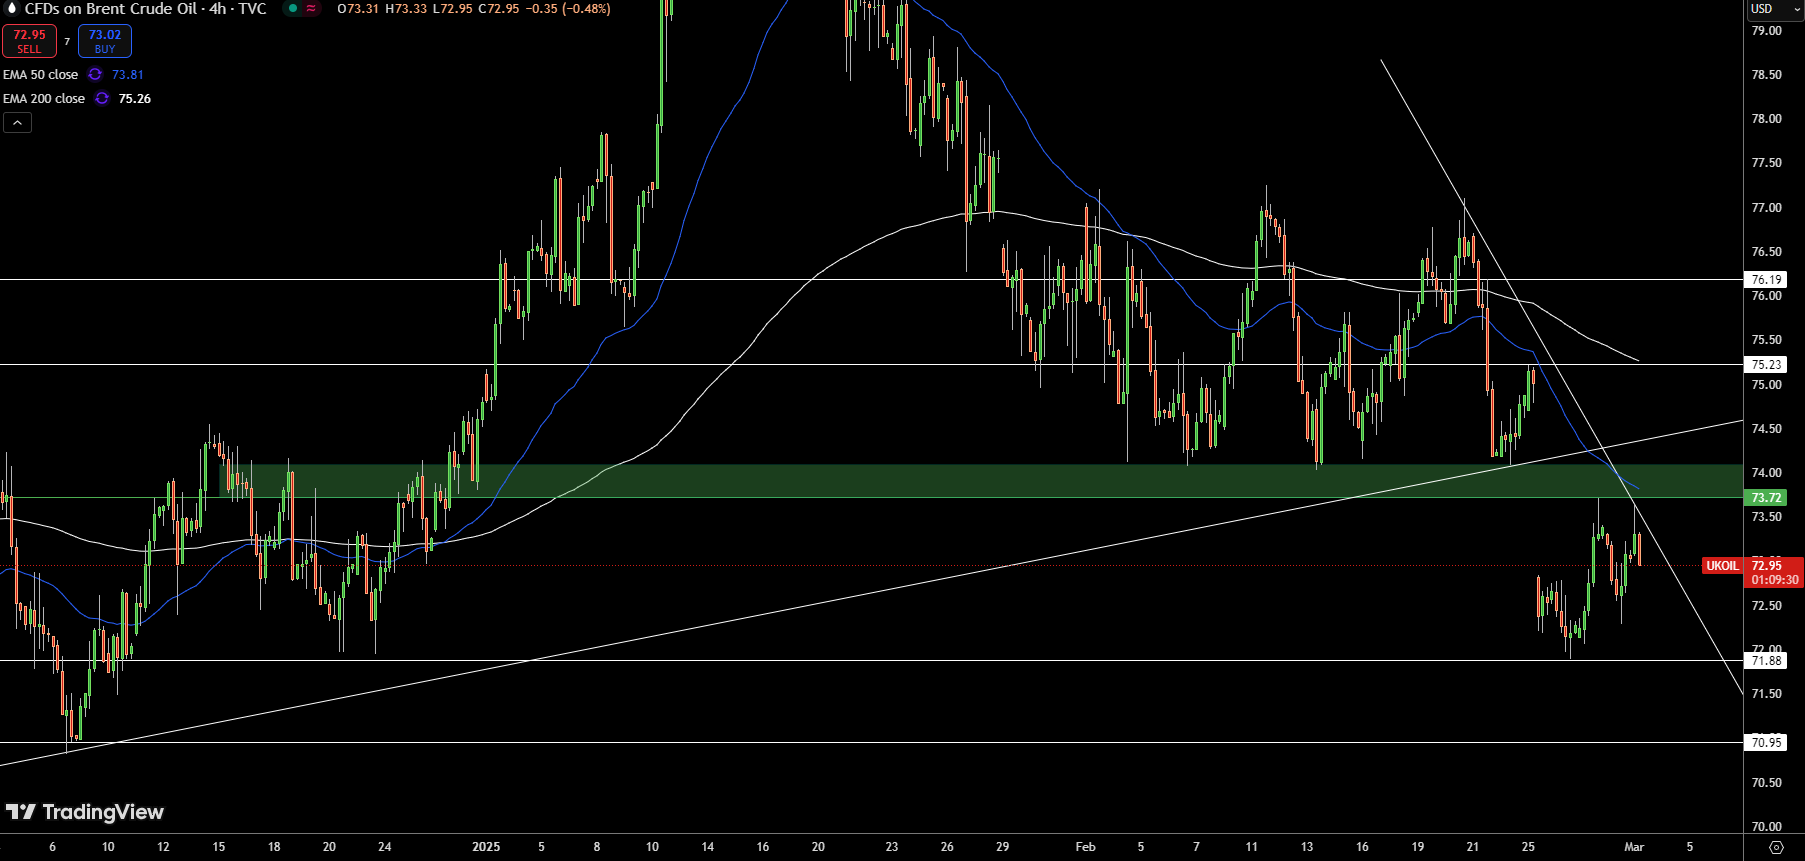This screenshot has height=861, width=1805.
Task: Collapse the indicator legend with chevron
Action: click(x=18, y=122)
